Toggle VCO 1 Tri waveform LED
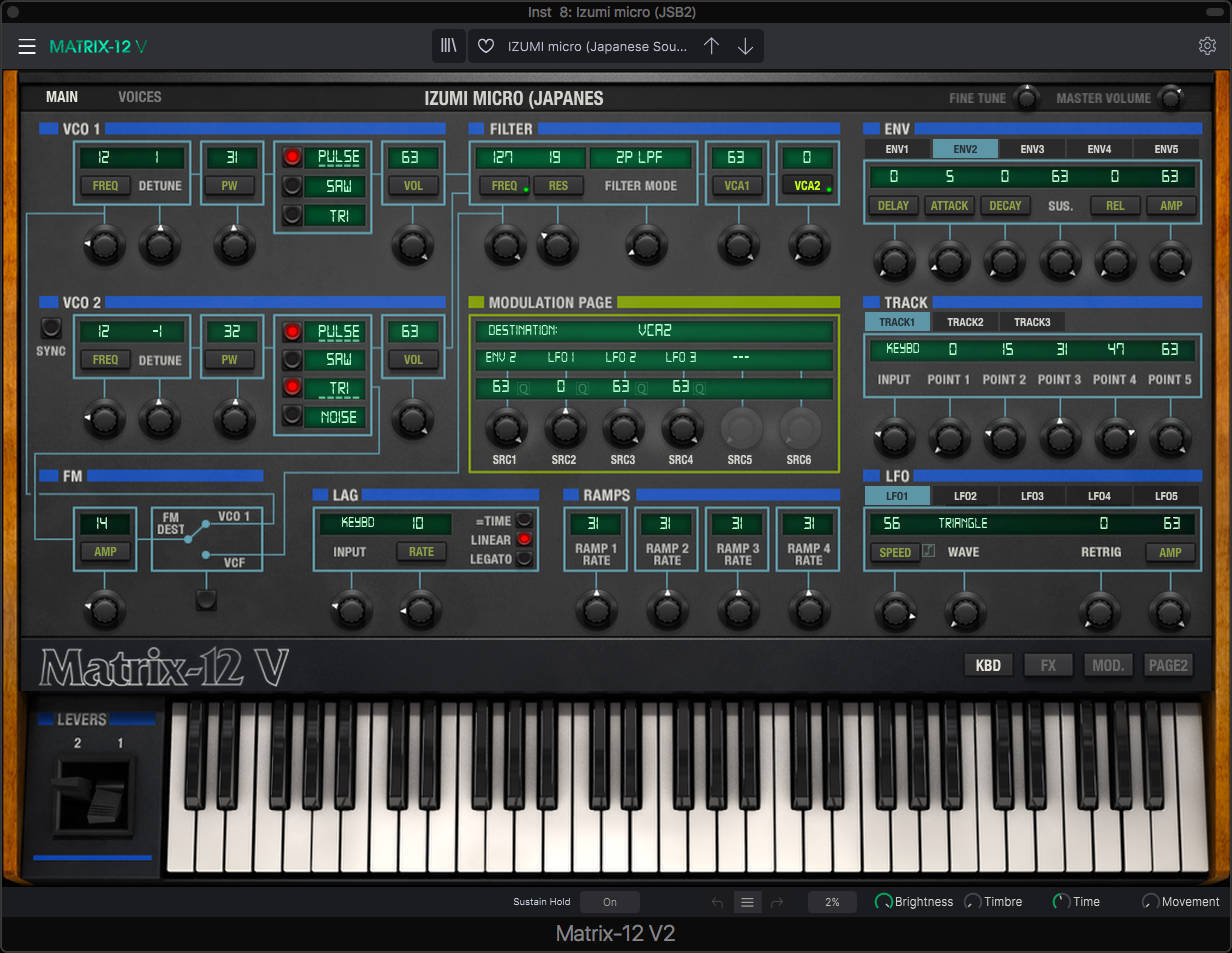The height and width of the screenshot is (953, 1232). point(291,214)
